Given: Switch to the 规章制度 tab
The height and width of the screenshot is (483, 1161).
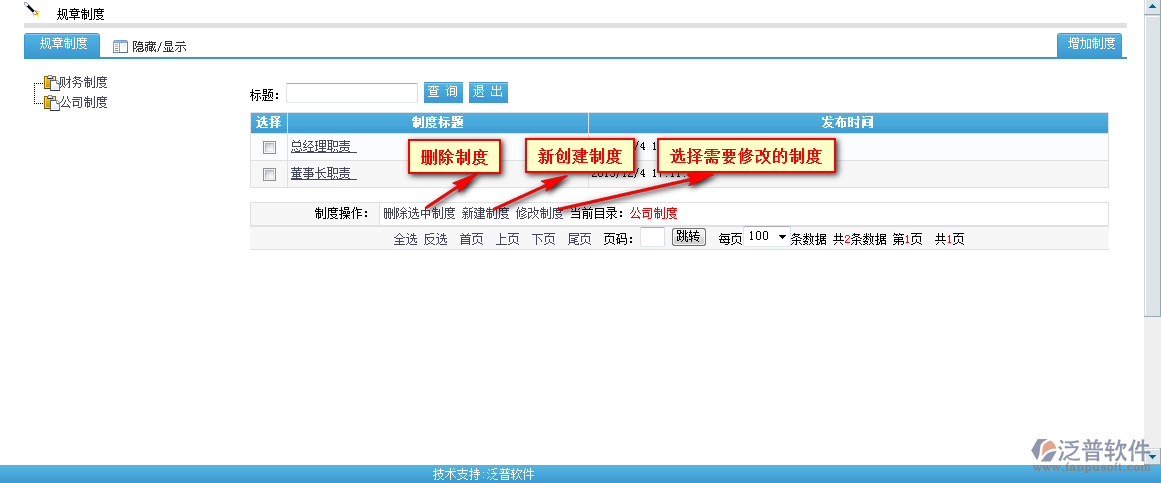Looking at the screenshot, I should [x=63, y=44].
